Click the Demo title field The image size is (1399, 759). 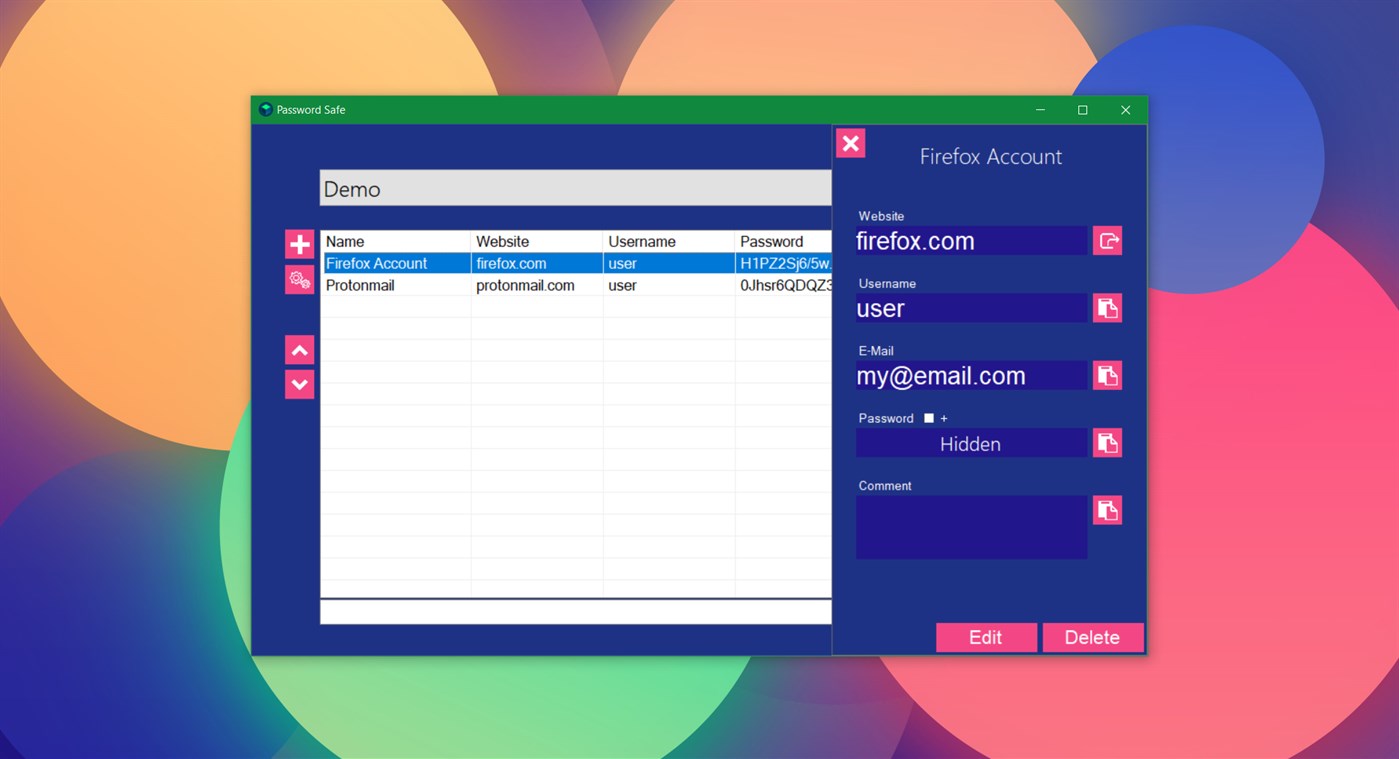(575, 188)
